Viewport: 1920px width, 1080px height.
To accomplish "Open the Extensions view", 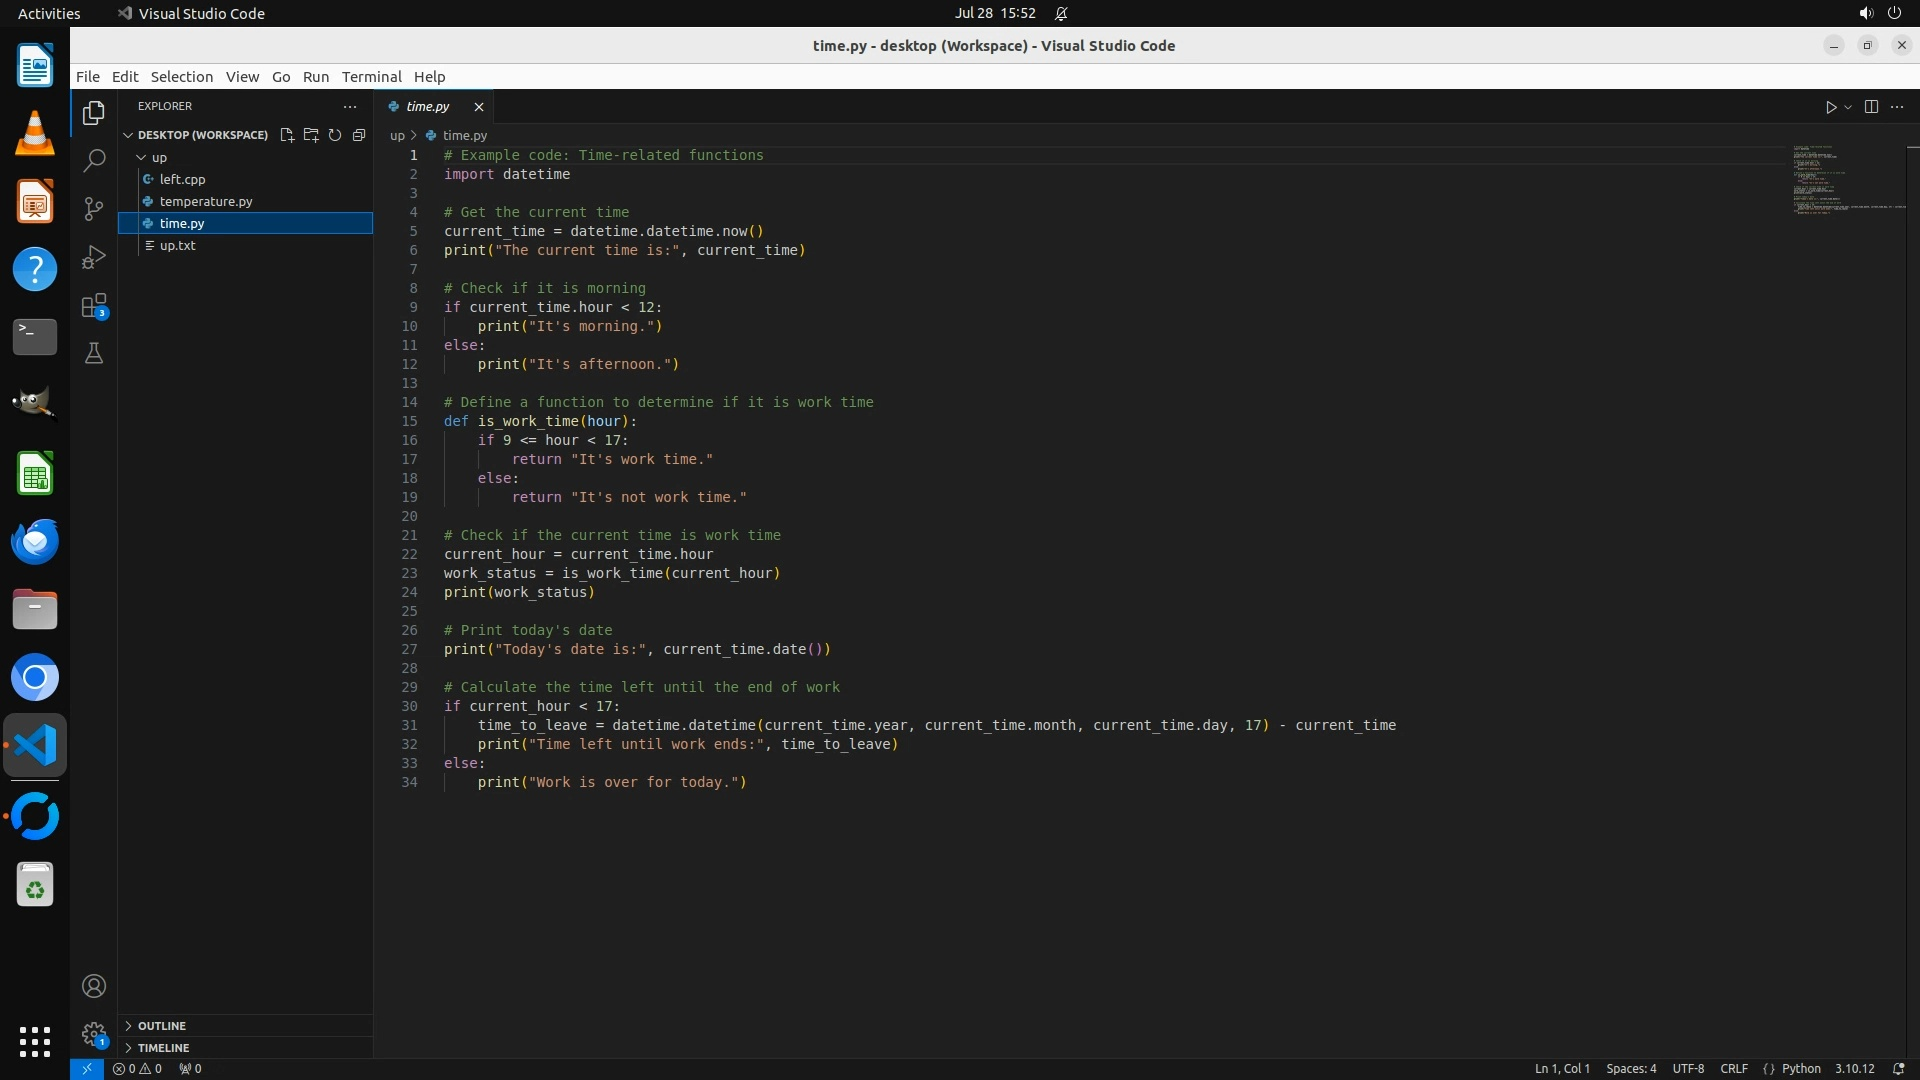I will tap(94, 306).
